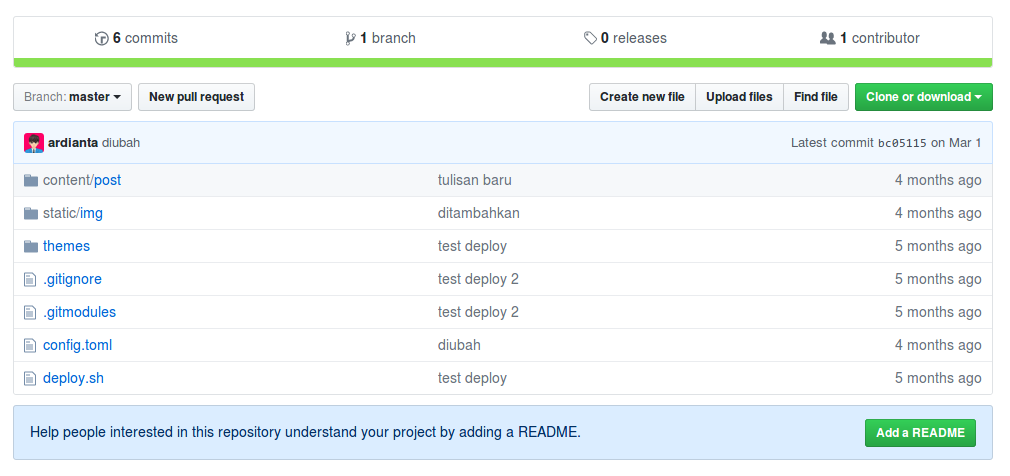Click the contributors people icon

click(x=827, y=39)
